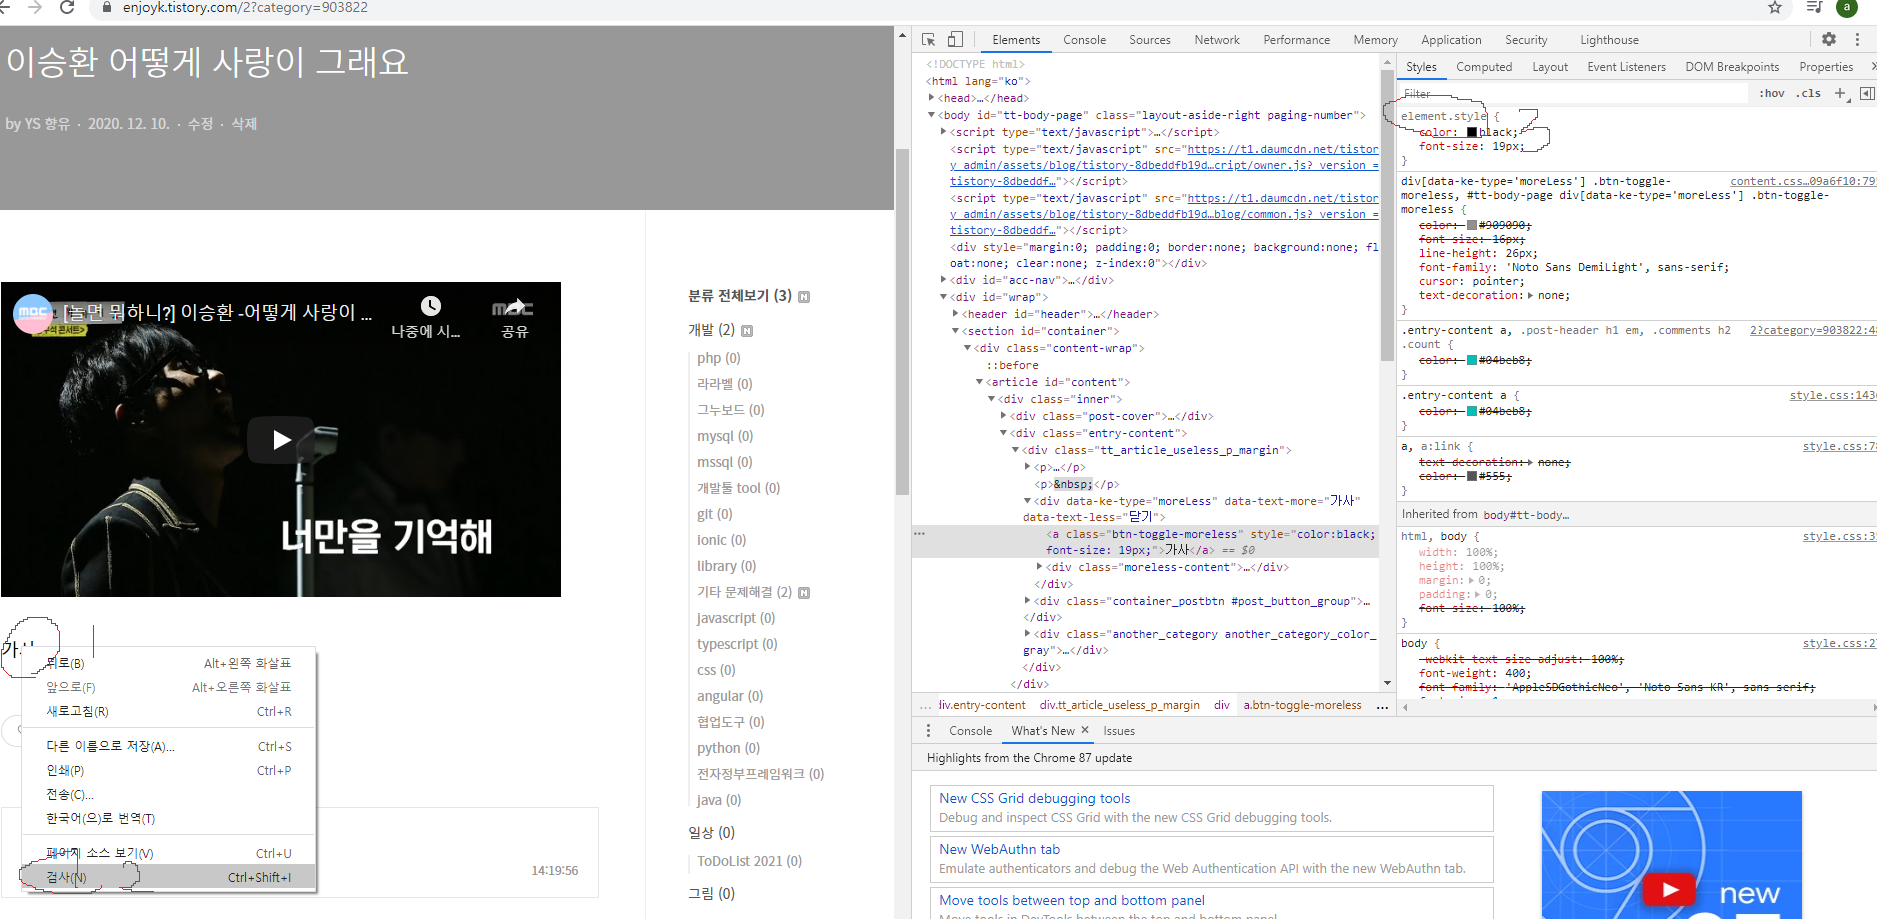Switch to the Sources tab

point(1149,40)
